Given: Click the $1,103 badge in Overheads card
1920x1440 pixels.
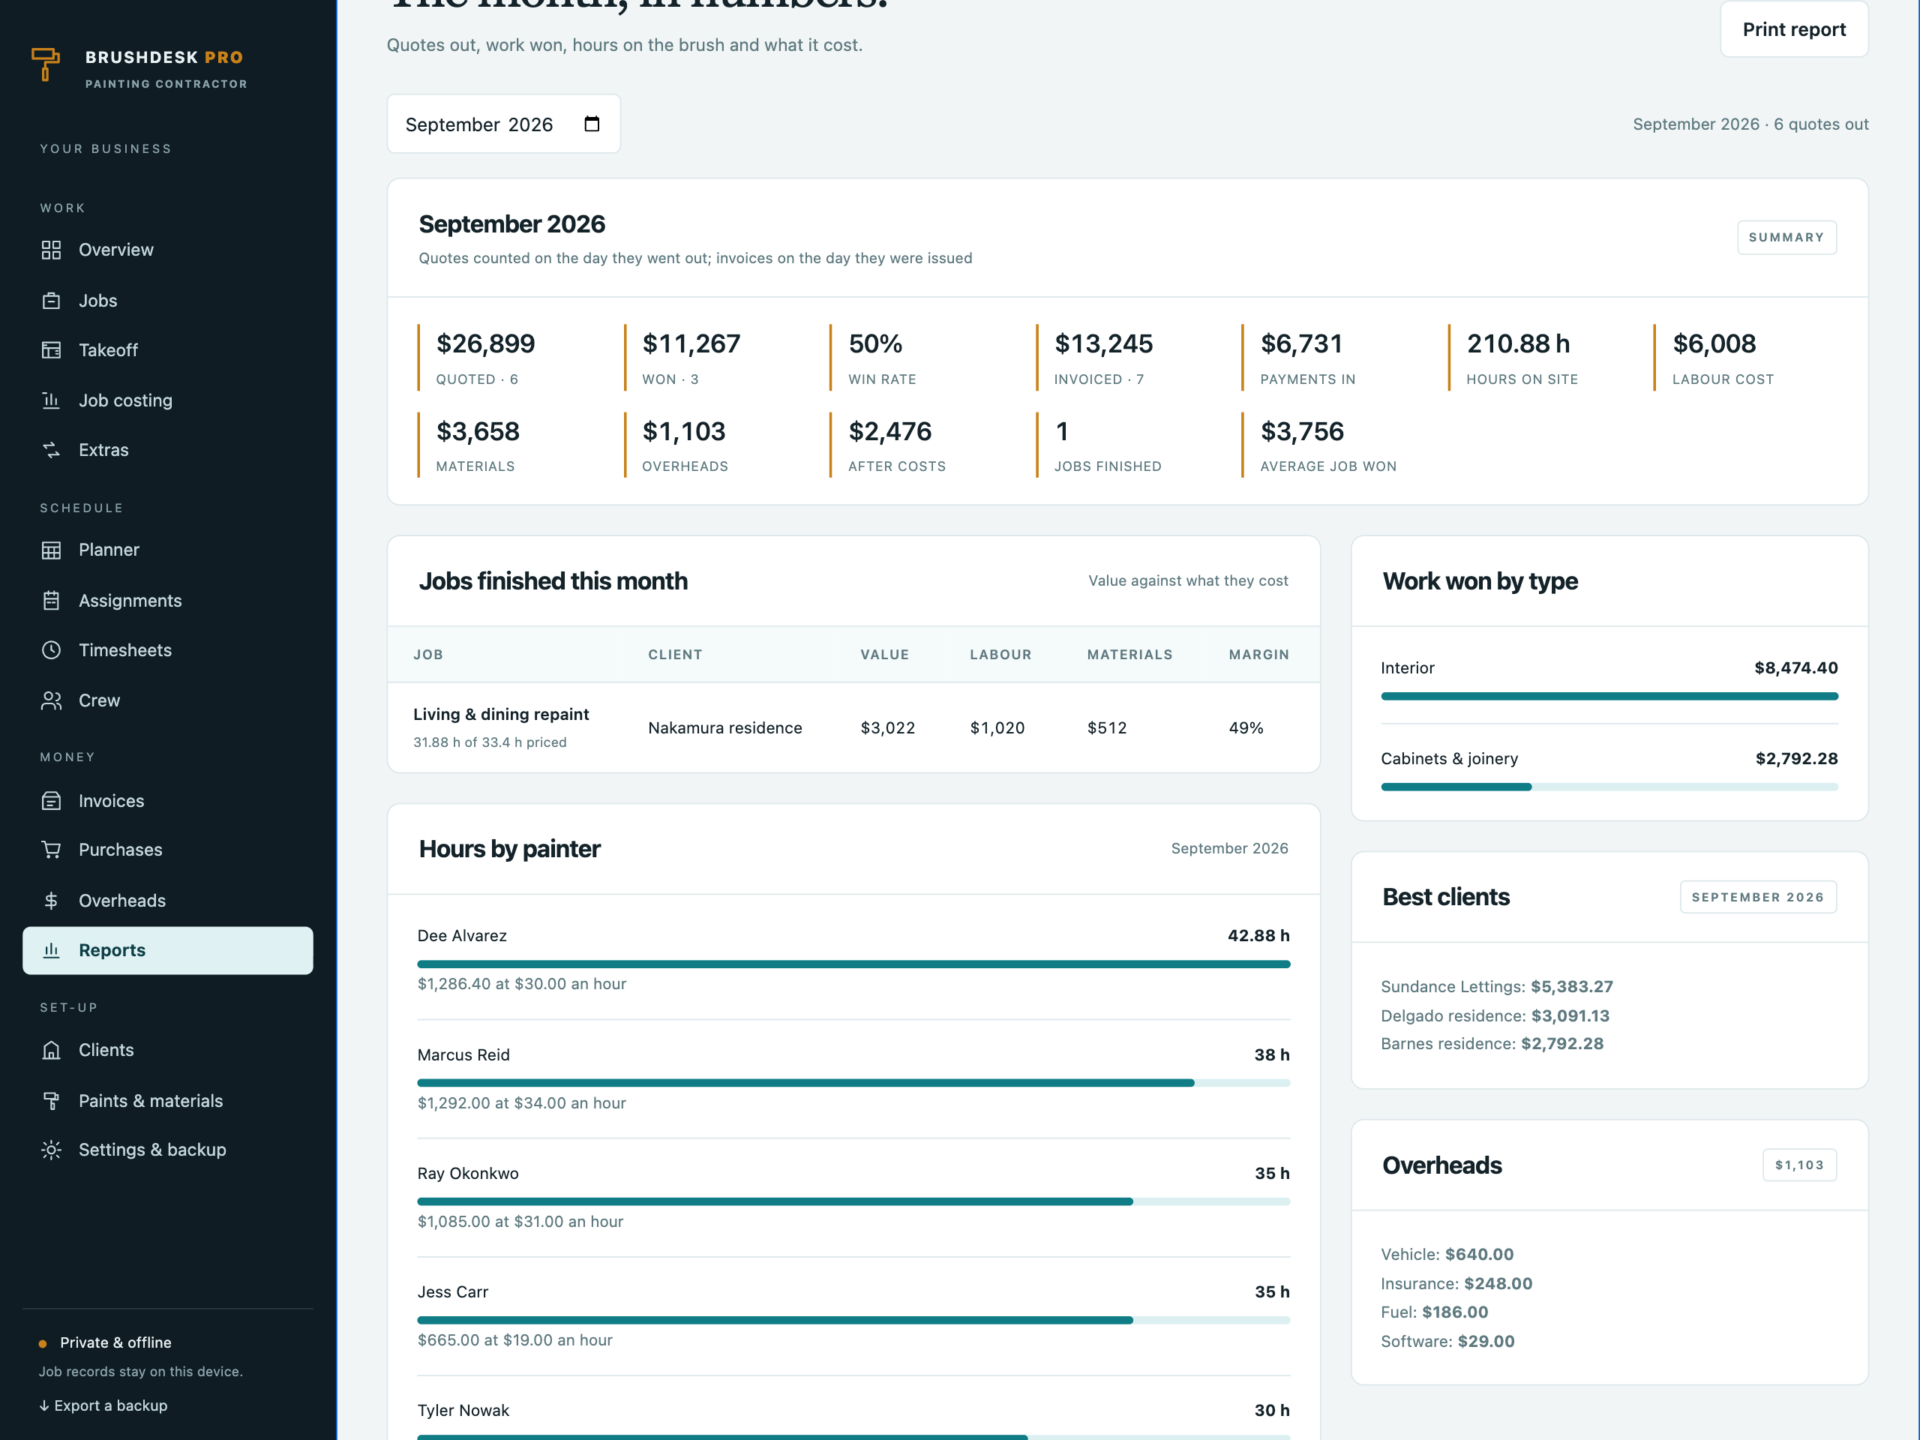Looking at the screenshot, I should tap(1799, 1165).
